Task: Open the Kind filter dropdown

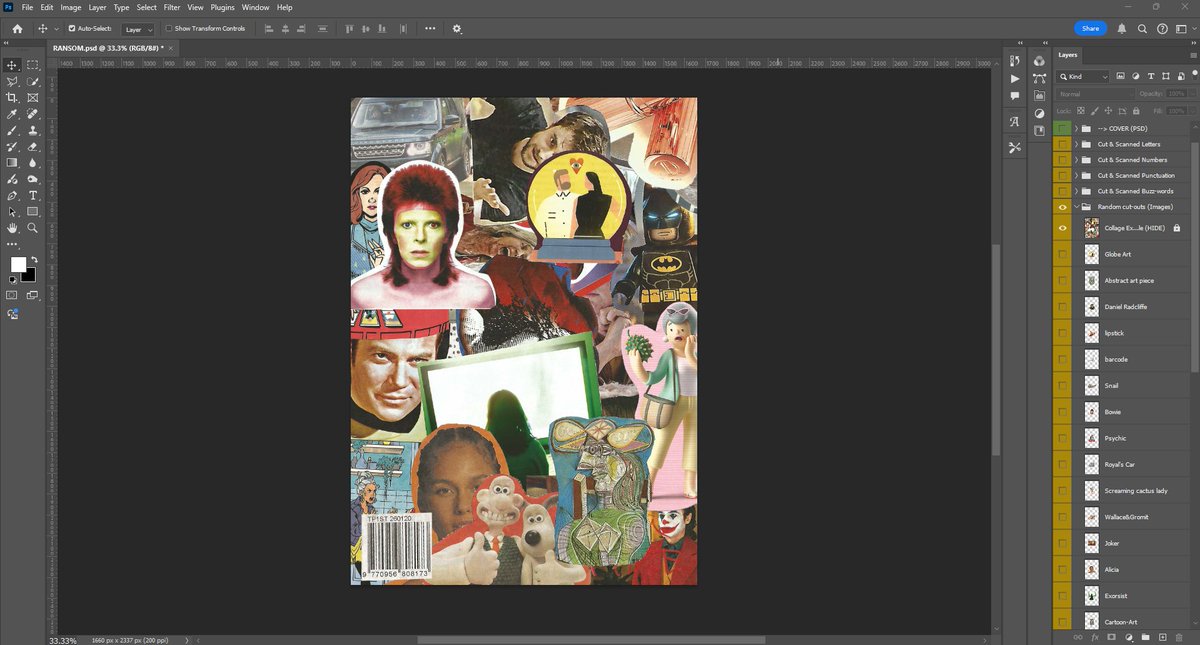Action: pyautogui.click(x=1084, y=76)
